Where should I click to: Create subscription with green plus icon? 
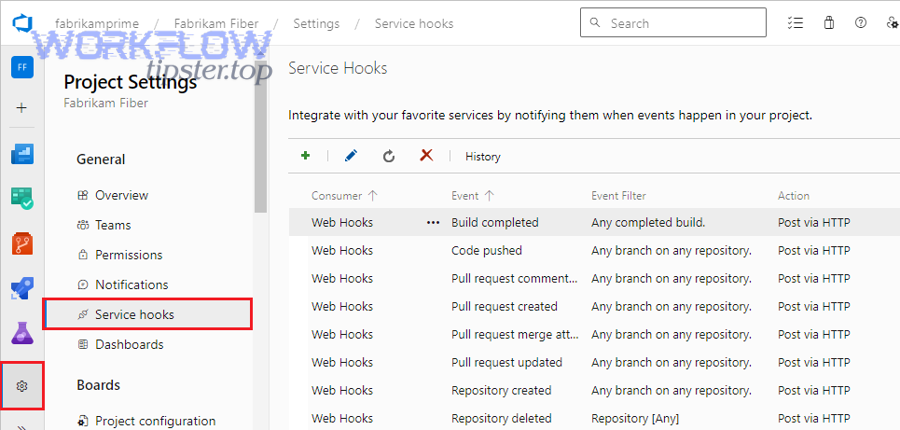pyautogui.click(x=305, y=156)
